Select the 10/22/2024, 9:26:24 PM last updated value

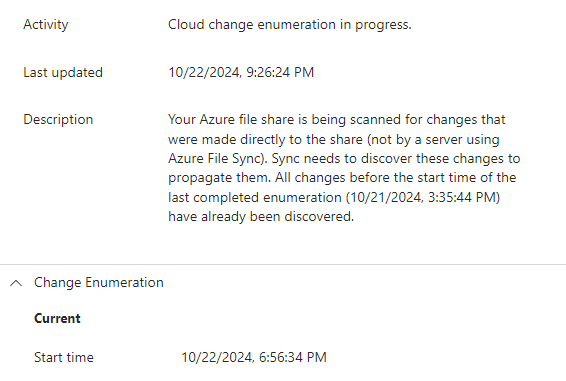(241, 72)
